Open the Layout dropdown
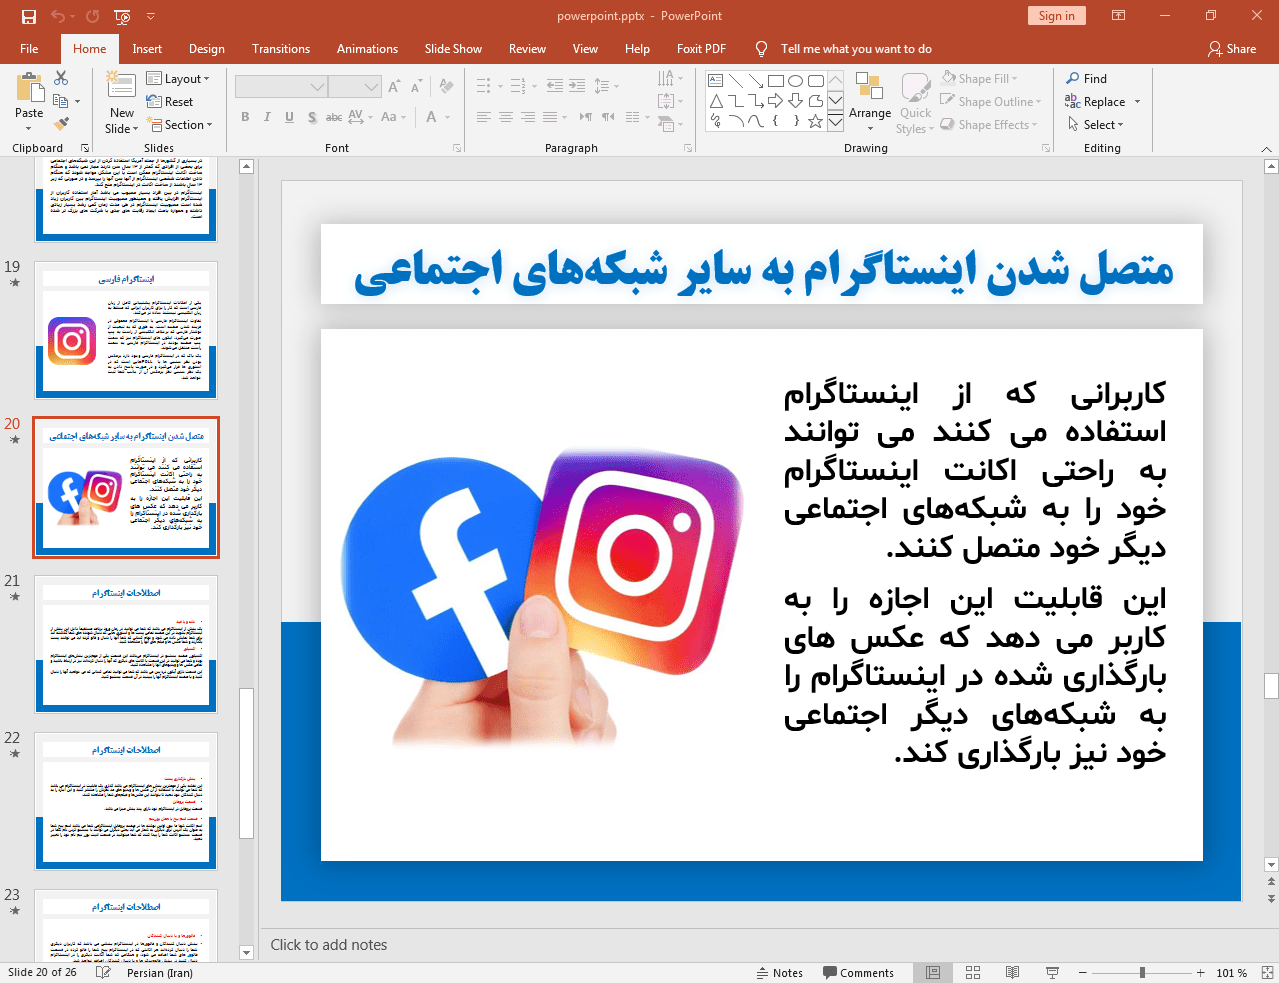1279x983 pixels. coord(178,79)
